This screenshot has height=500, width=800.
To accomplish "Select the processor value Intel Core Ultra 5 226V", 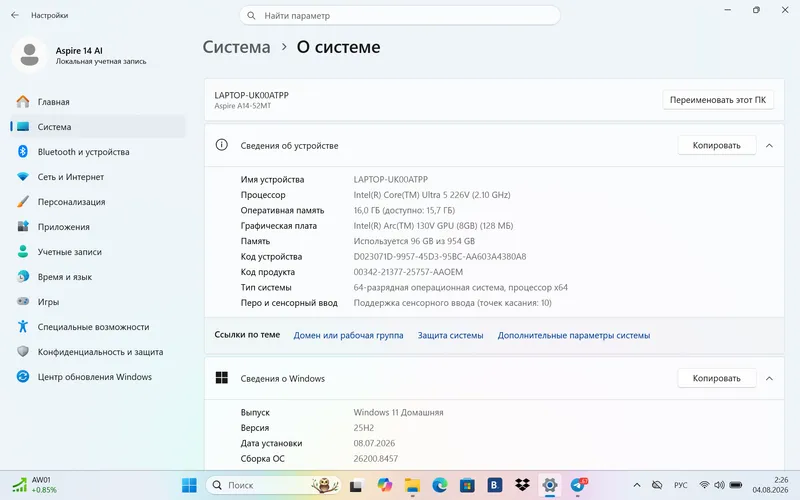I will pos(432,195).
